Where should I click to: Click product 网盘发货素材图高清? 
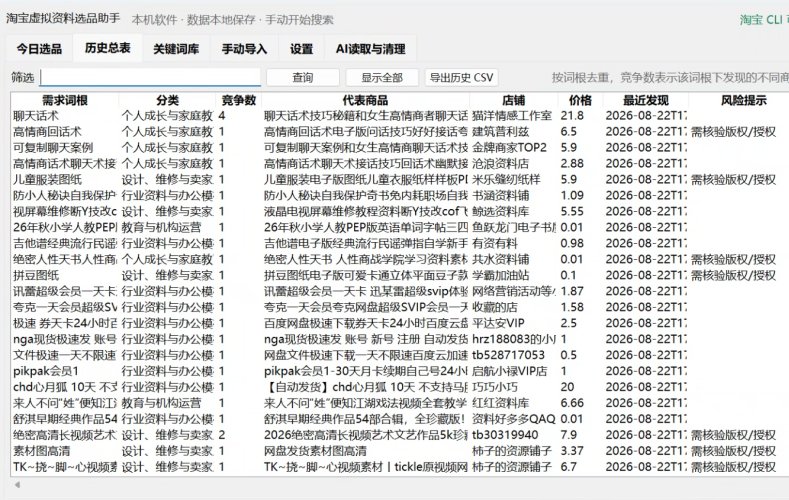[x=315, y=451]
